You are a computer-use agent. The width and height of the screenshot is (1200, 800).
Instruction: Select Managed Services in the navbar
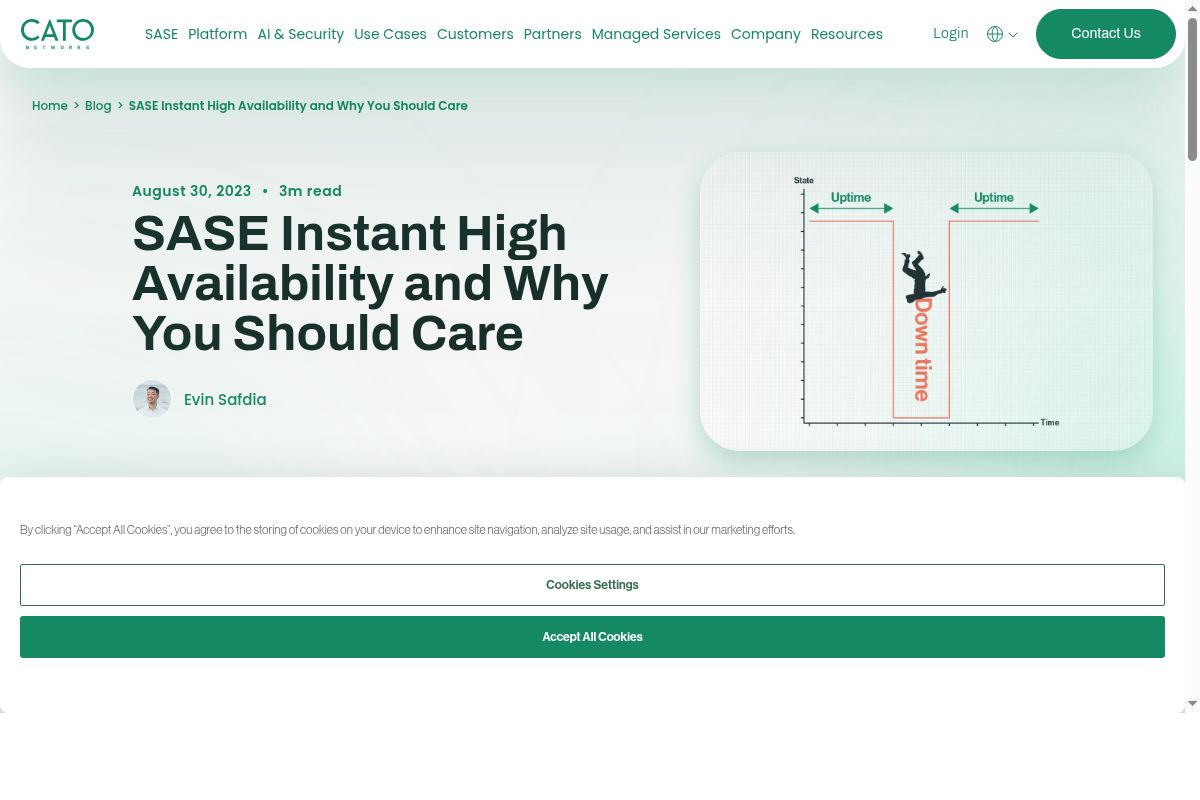pos(656,34)
